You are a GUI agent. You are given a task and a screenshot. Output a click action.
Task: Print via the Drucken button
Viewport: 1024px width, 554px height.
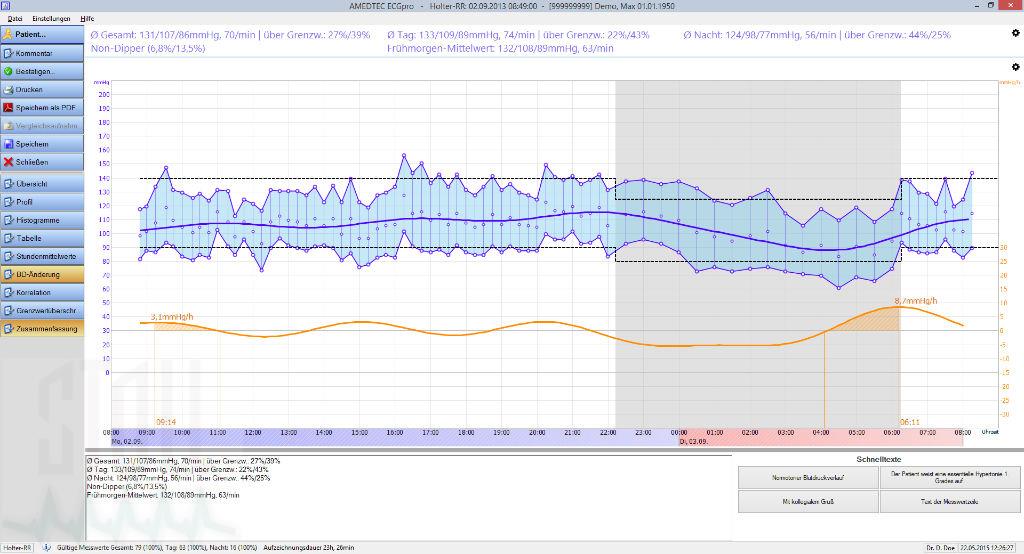coord(40,89)
